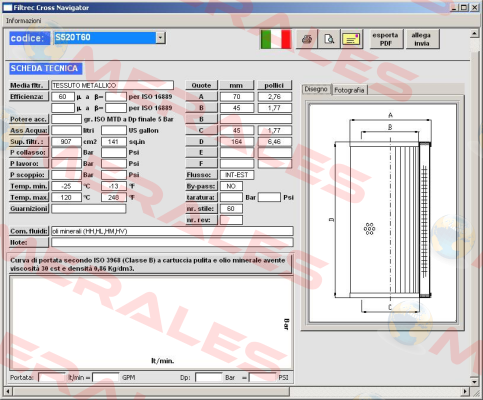
Task: Click the Temp. min. °C field showing -25
Action: [66, 186]
